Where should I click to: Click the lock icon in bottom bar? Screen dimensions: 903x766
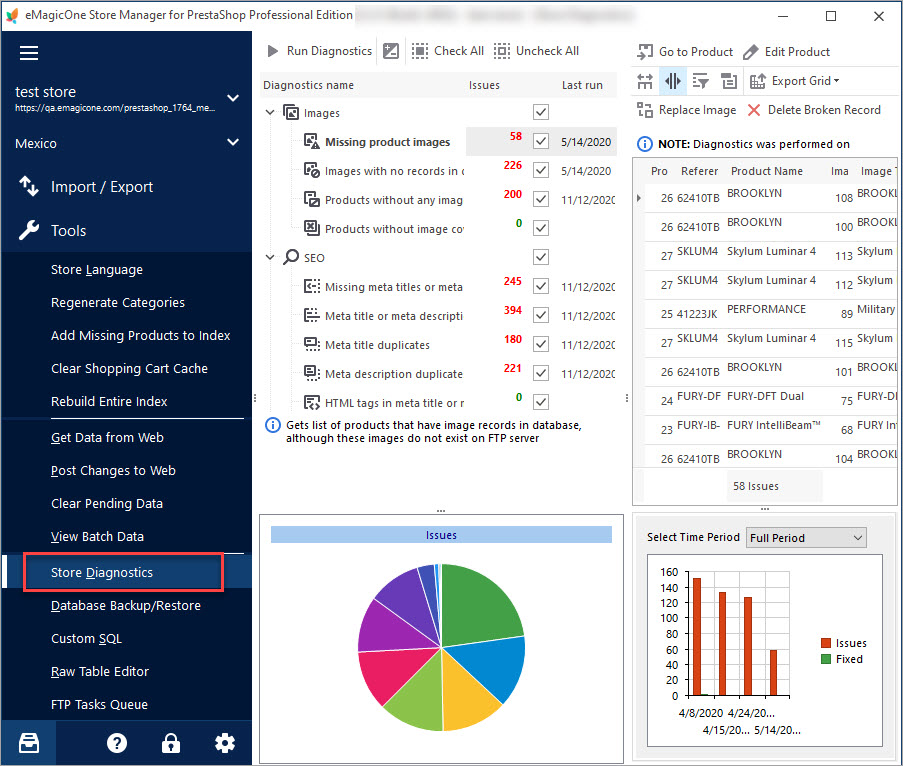170,743
